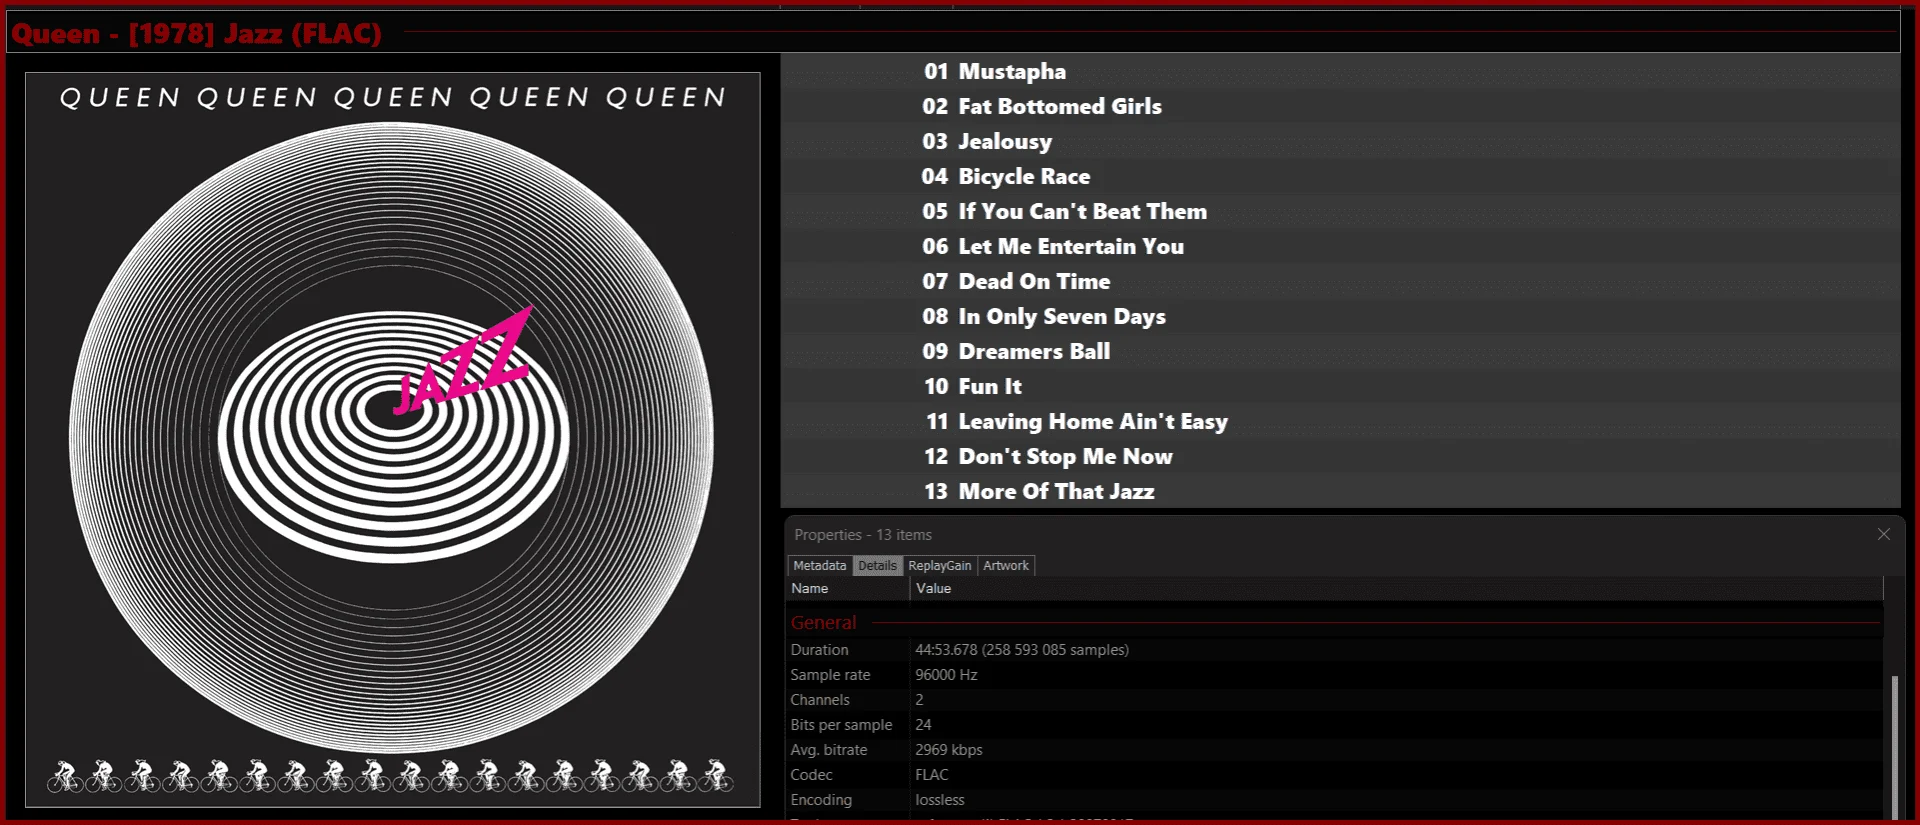Select track 13 More Of That Jazz
Image resolution: width=1920 pixels, height=825 pixels.
pyautogui.click(x=1340, y=491)
